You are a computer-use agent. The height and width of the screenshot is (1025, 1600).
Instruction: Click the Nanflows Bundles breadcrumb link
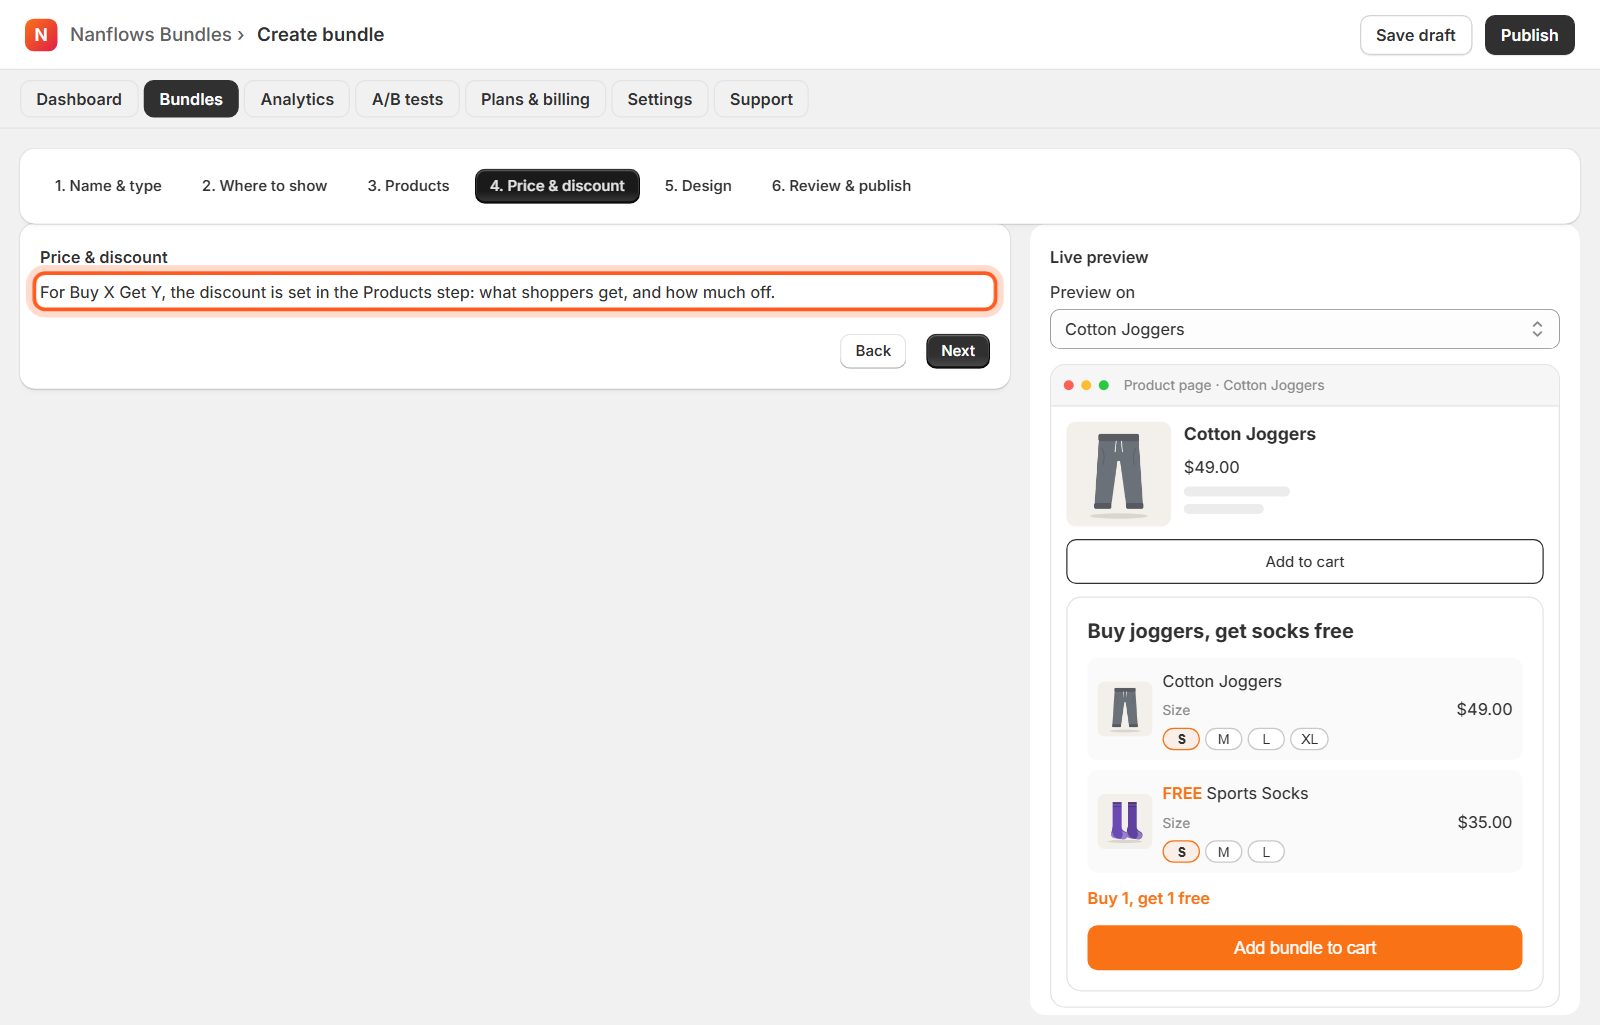click(151, 35)
